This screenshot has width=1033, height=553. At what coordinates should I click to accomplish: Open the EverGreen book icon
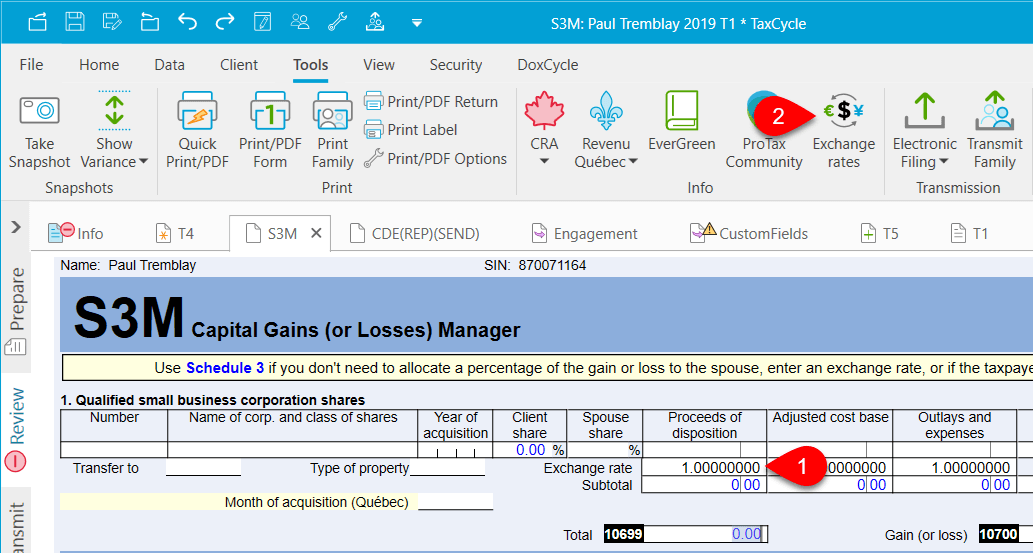click(682, 123)
